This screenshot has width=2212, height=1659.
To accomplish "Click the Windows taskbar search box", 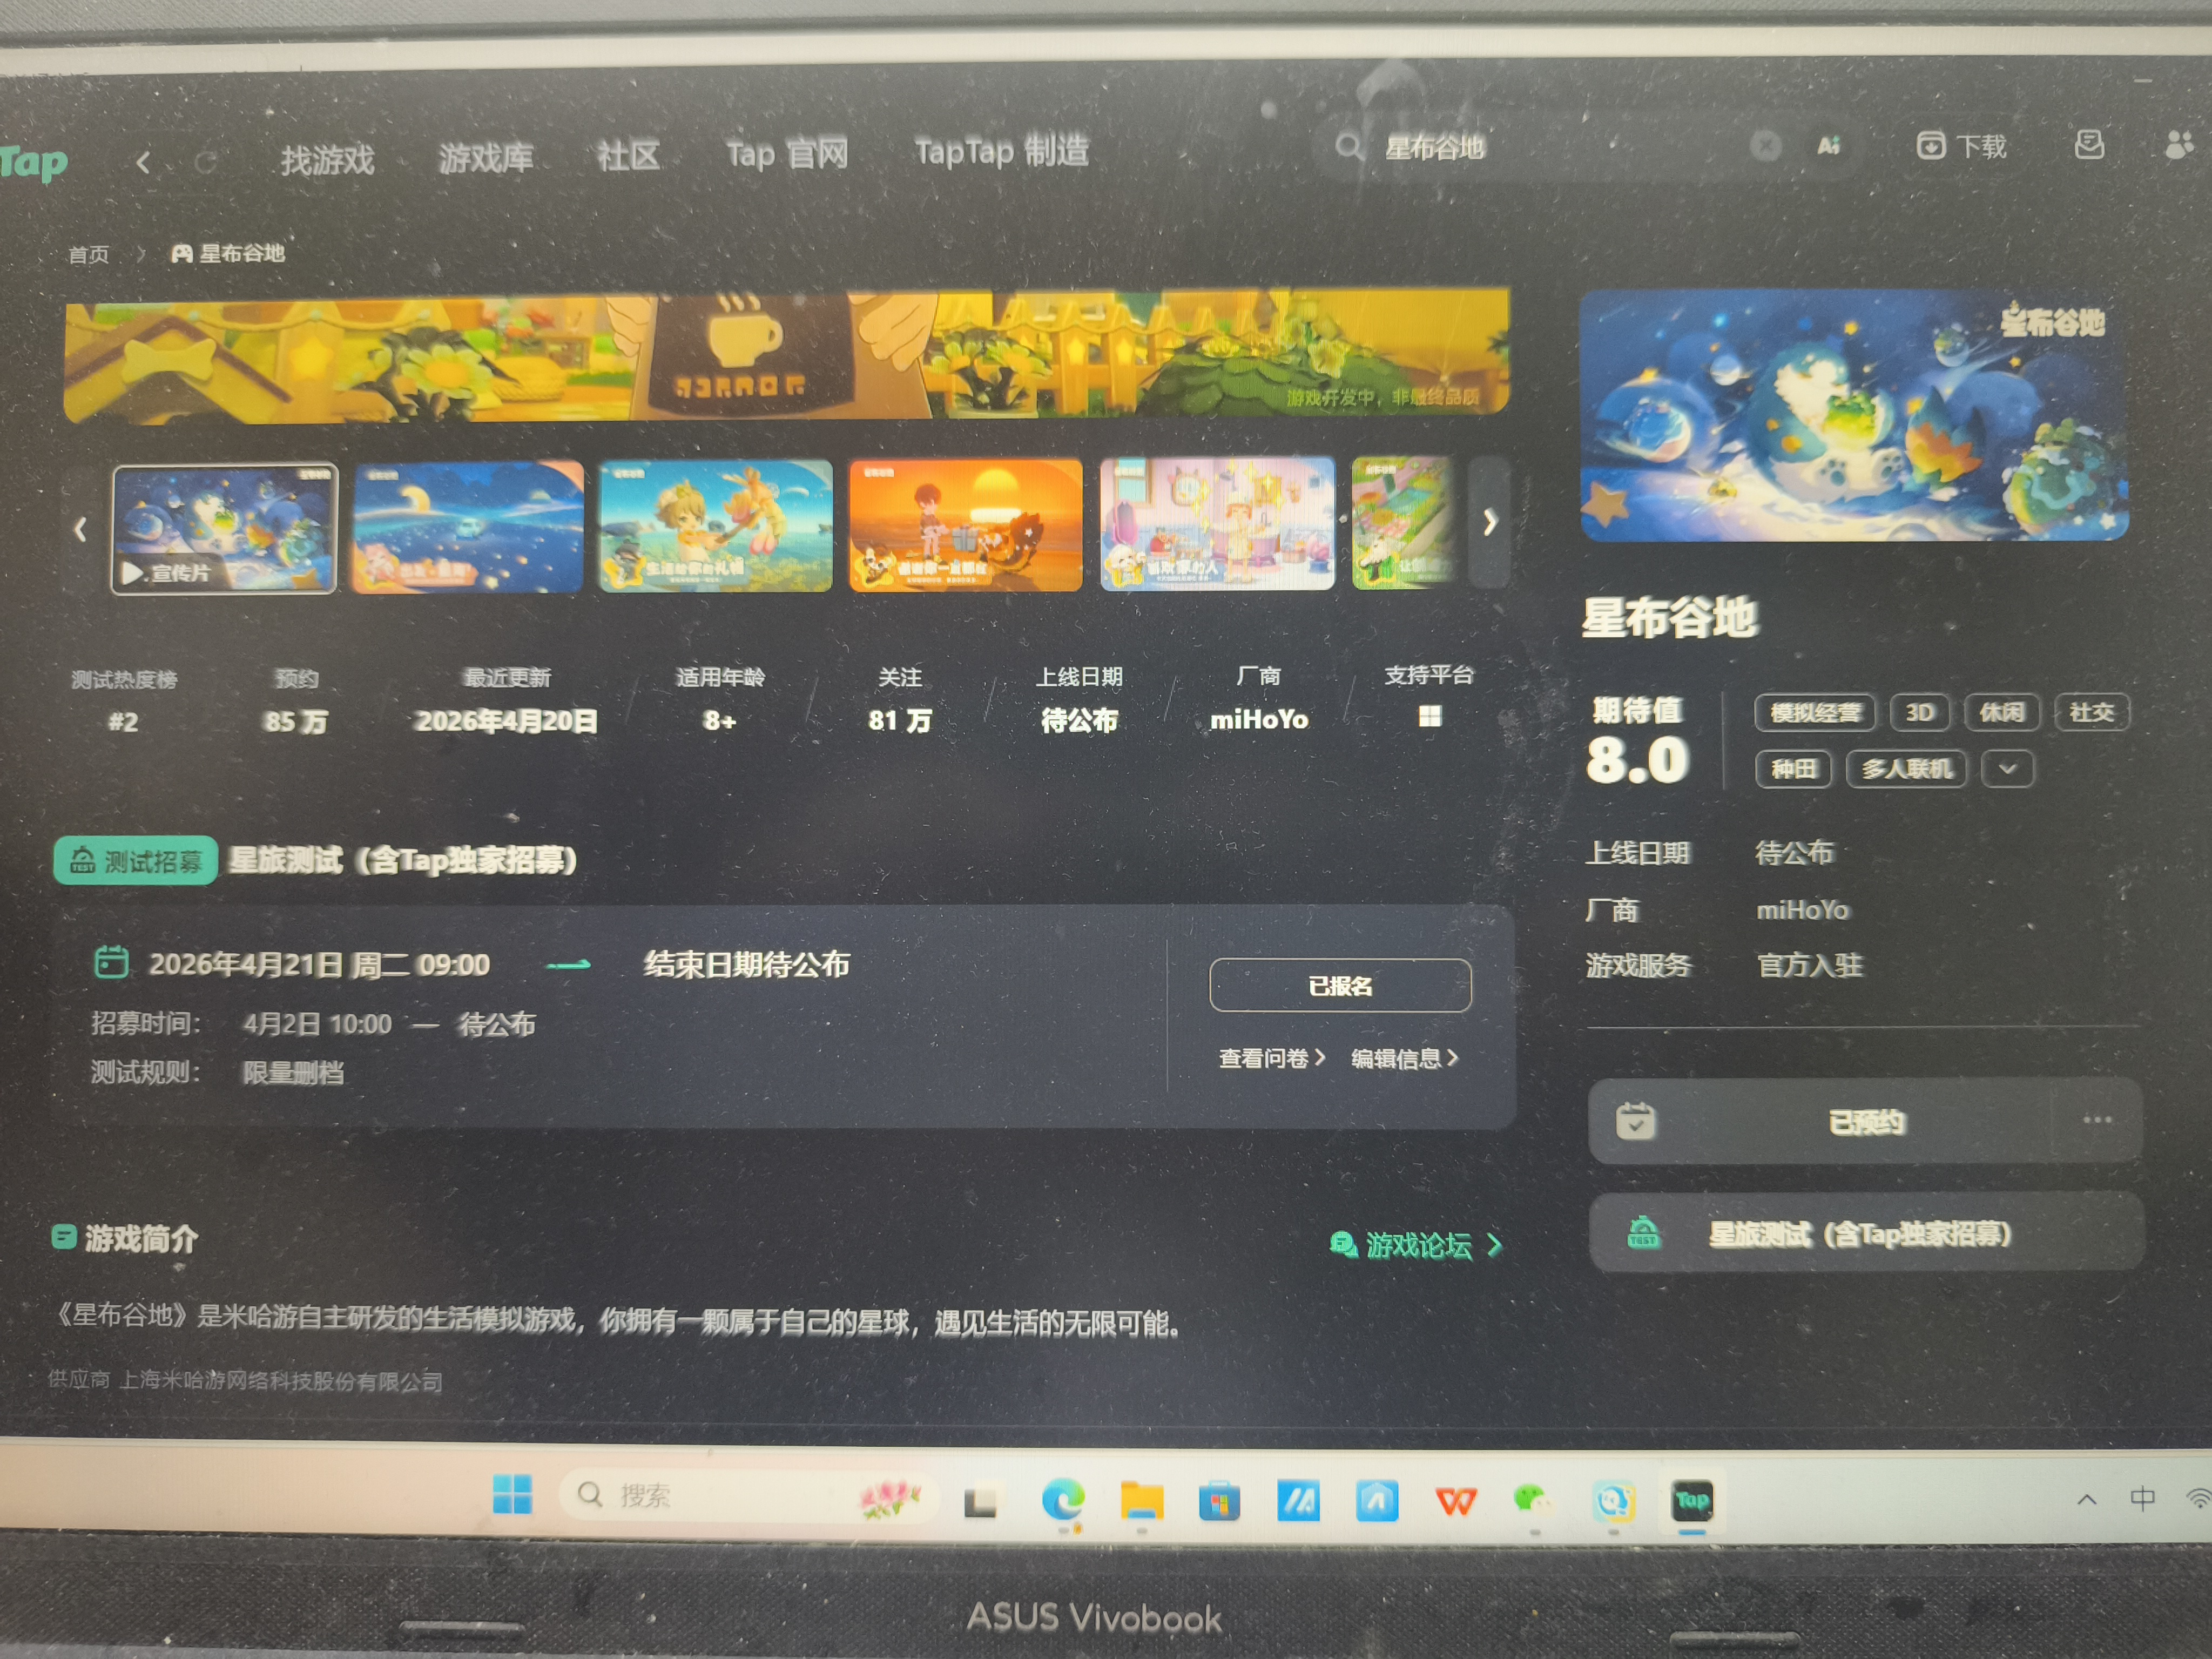I will (748, 1496).
